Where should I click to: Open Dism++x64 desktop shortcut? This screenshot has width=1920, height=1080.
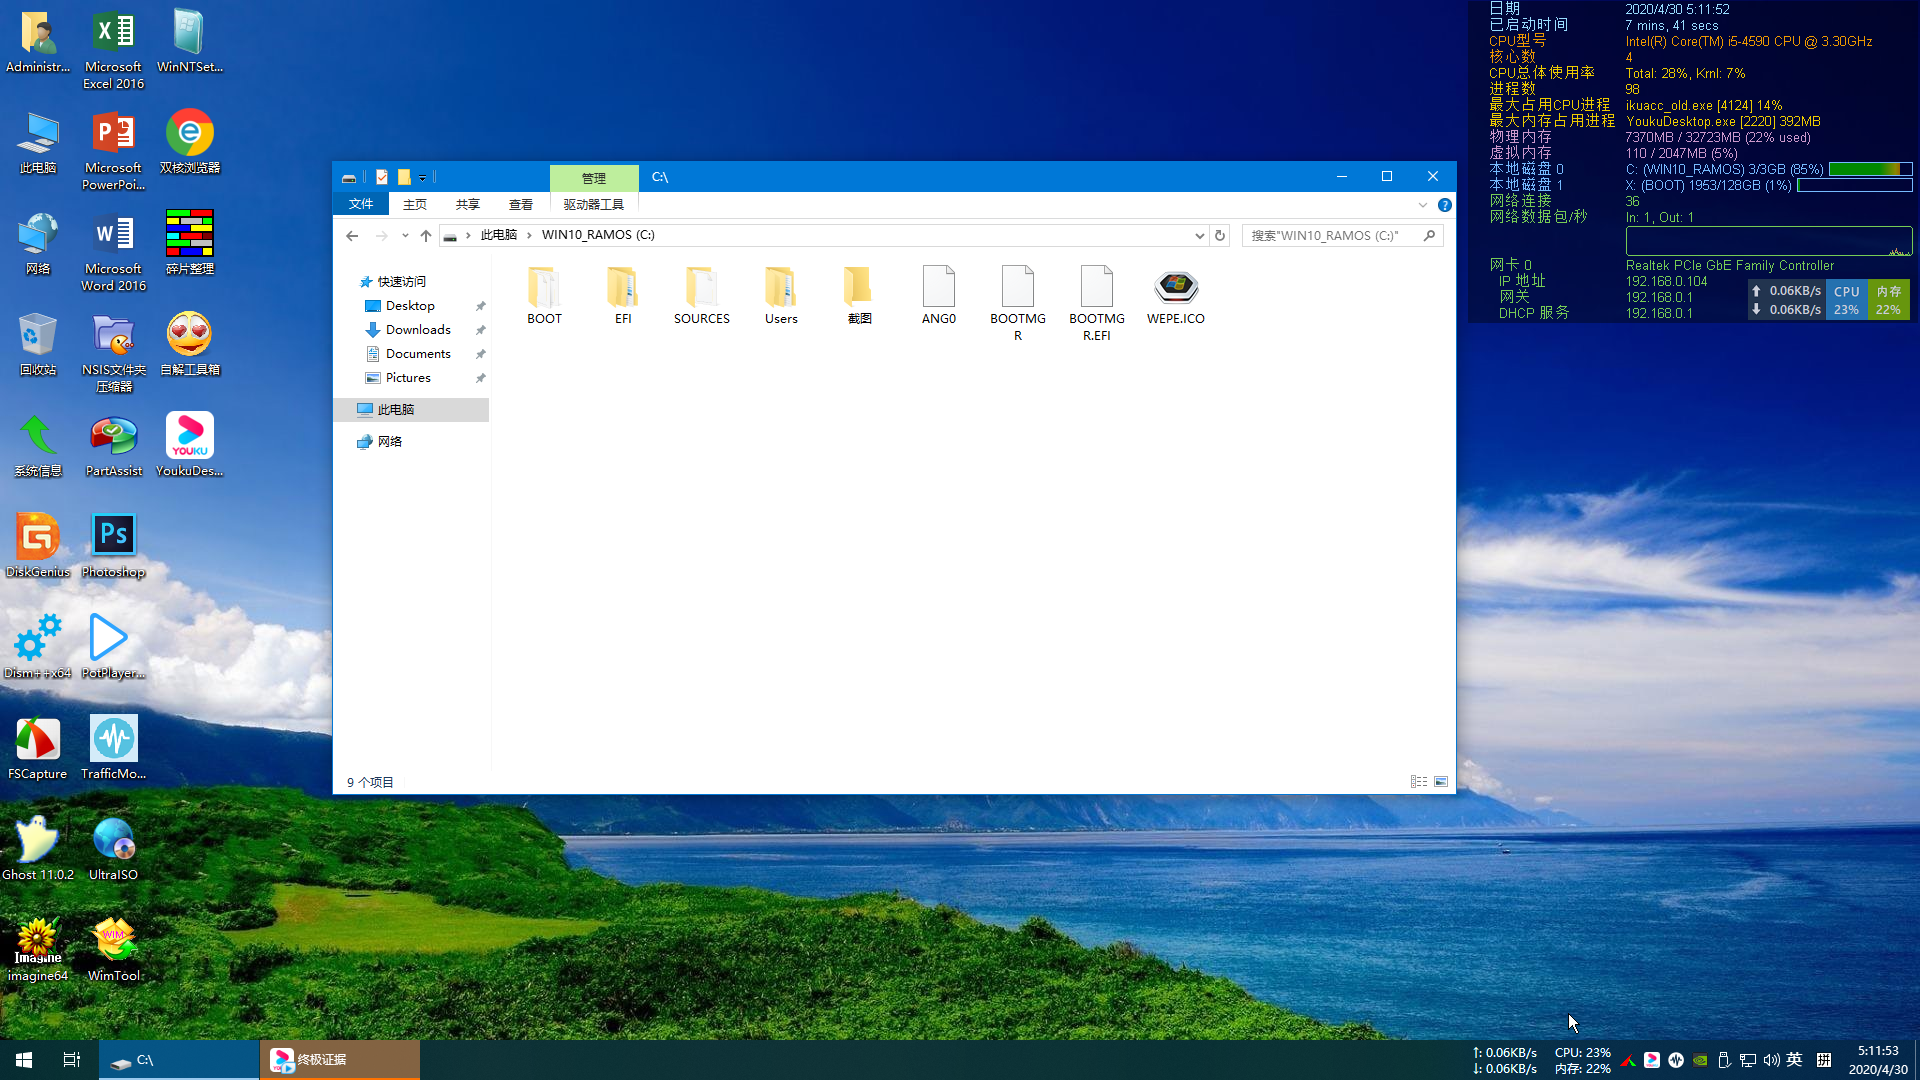pos(38,647)
